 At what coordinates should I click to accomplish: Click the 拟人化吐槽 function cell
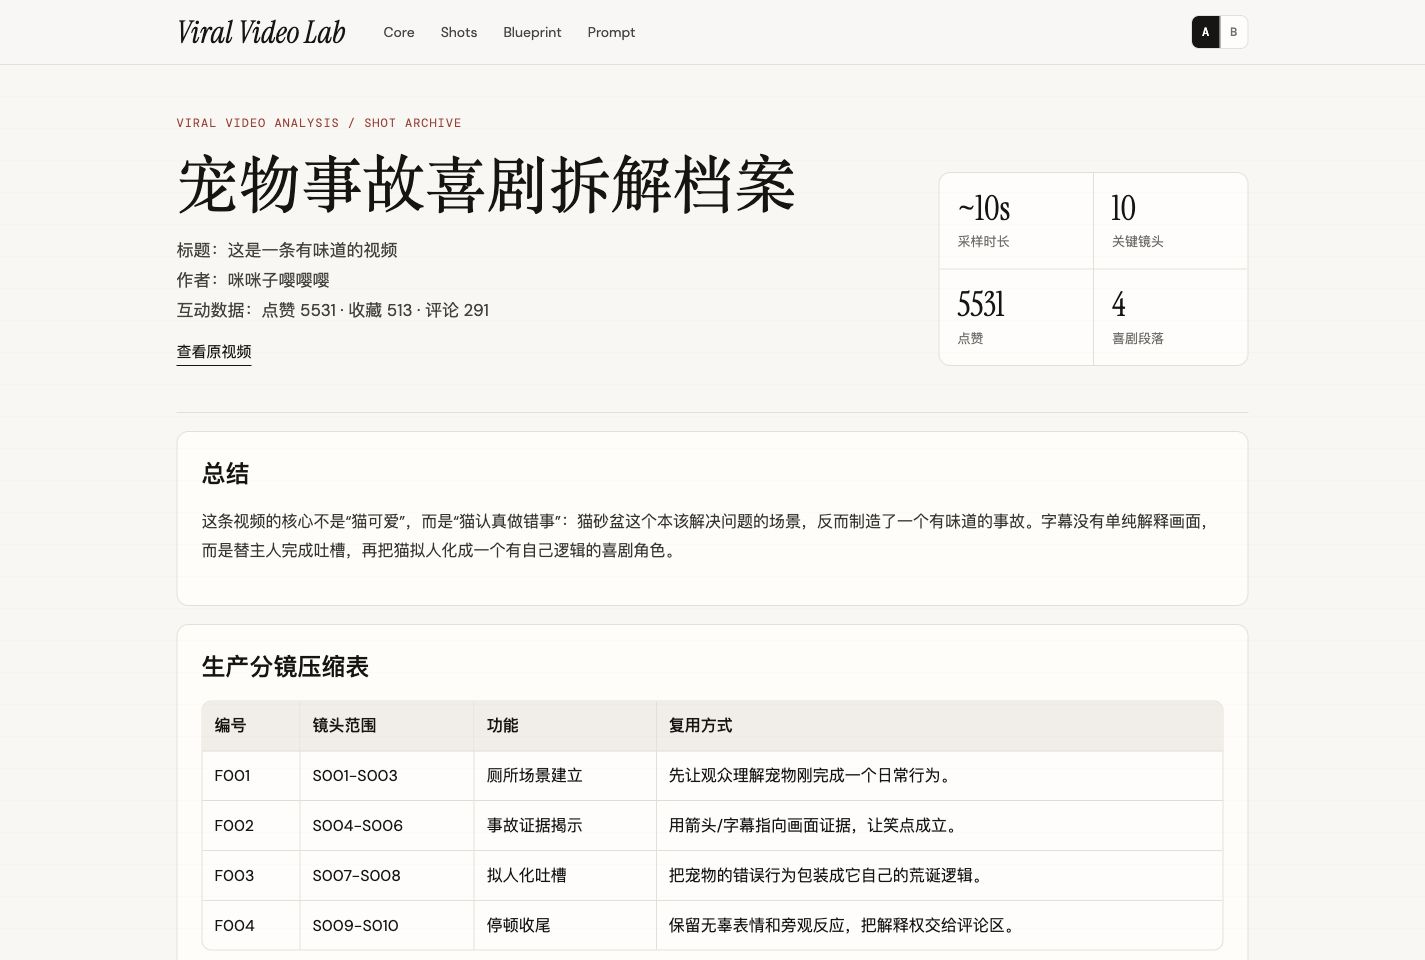pyautogui.click(x=565, y=876)
